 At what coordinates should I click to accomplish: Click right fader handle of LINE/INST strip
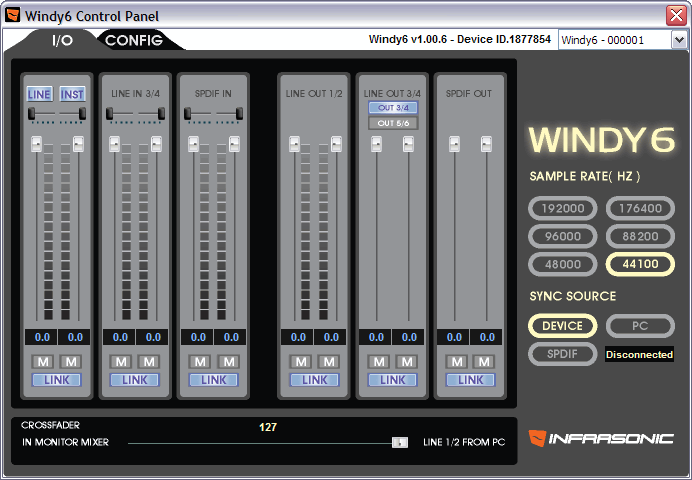pos(79,144)
